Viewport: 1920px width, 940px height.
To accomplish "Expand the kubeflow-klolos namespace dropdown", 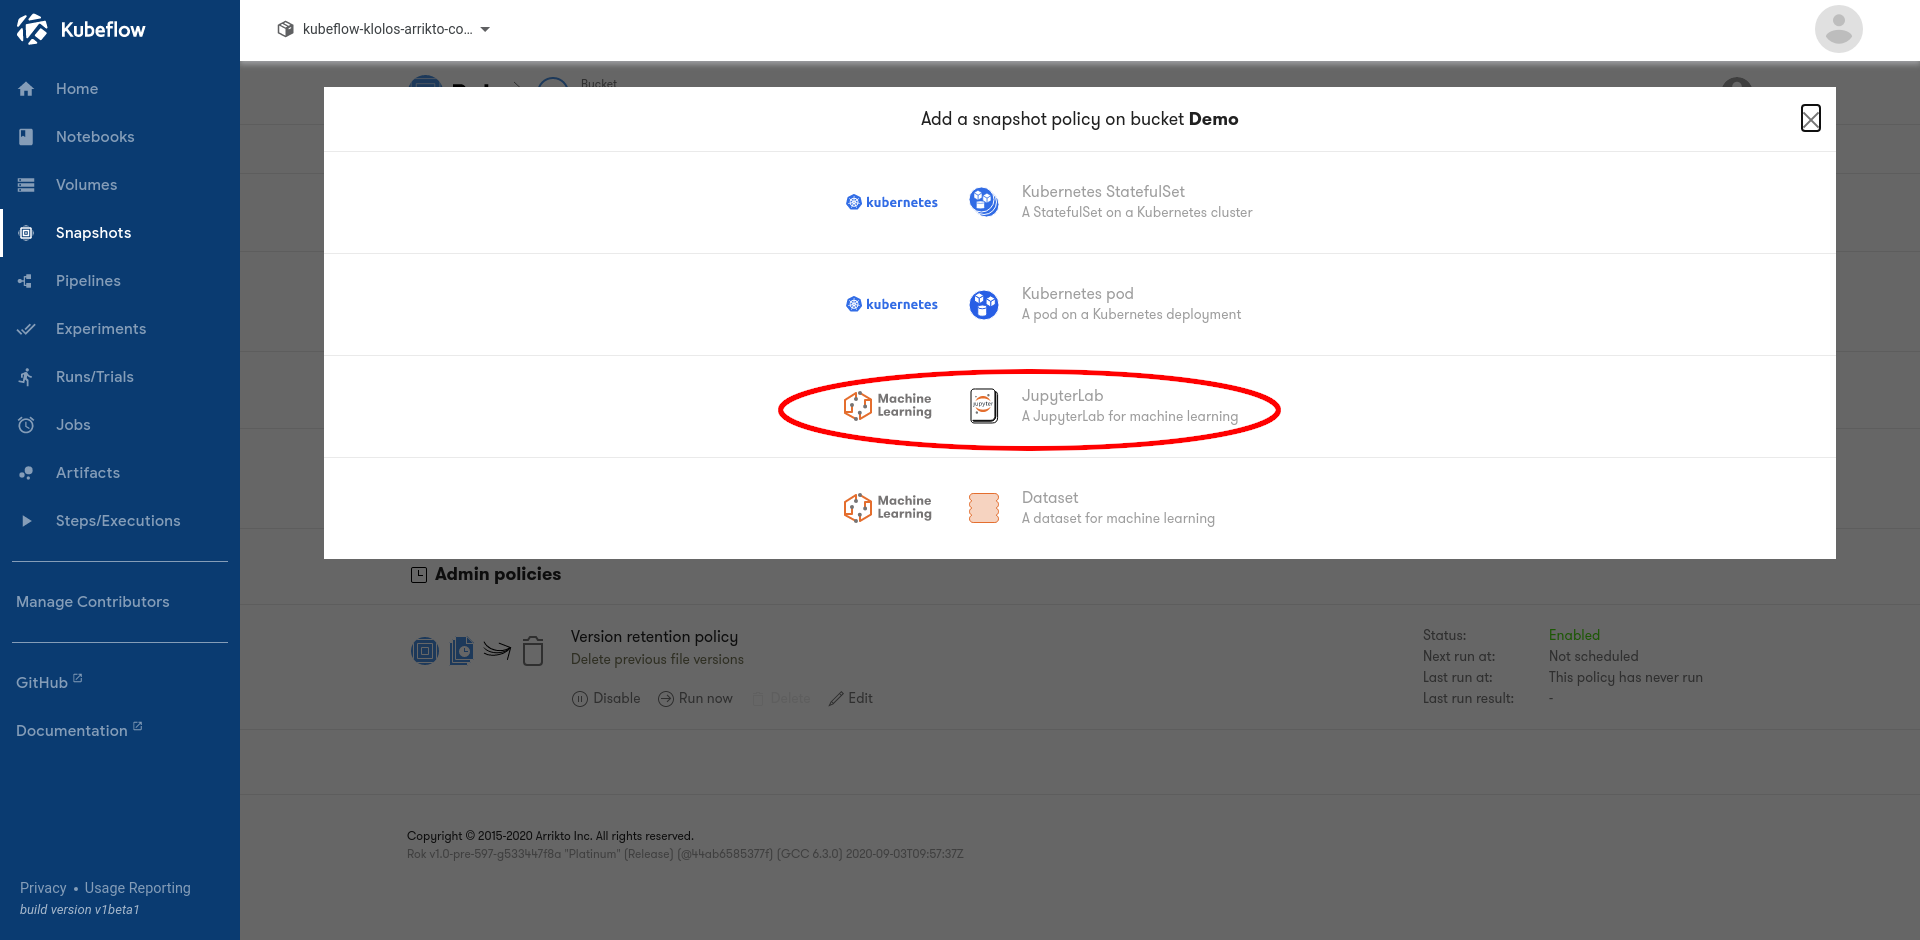I will click(384, 29).
